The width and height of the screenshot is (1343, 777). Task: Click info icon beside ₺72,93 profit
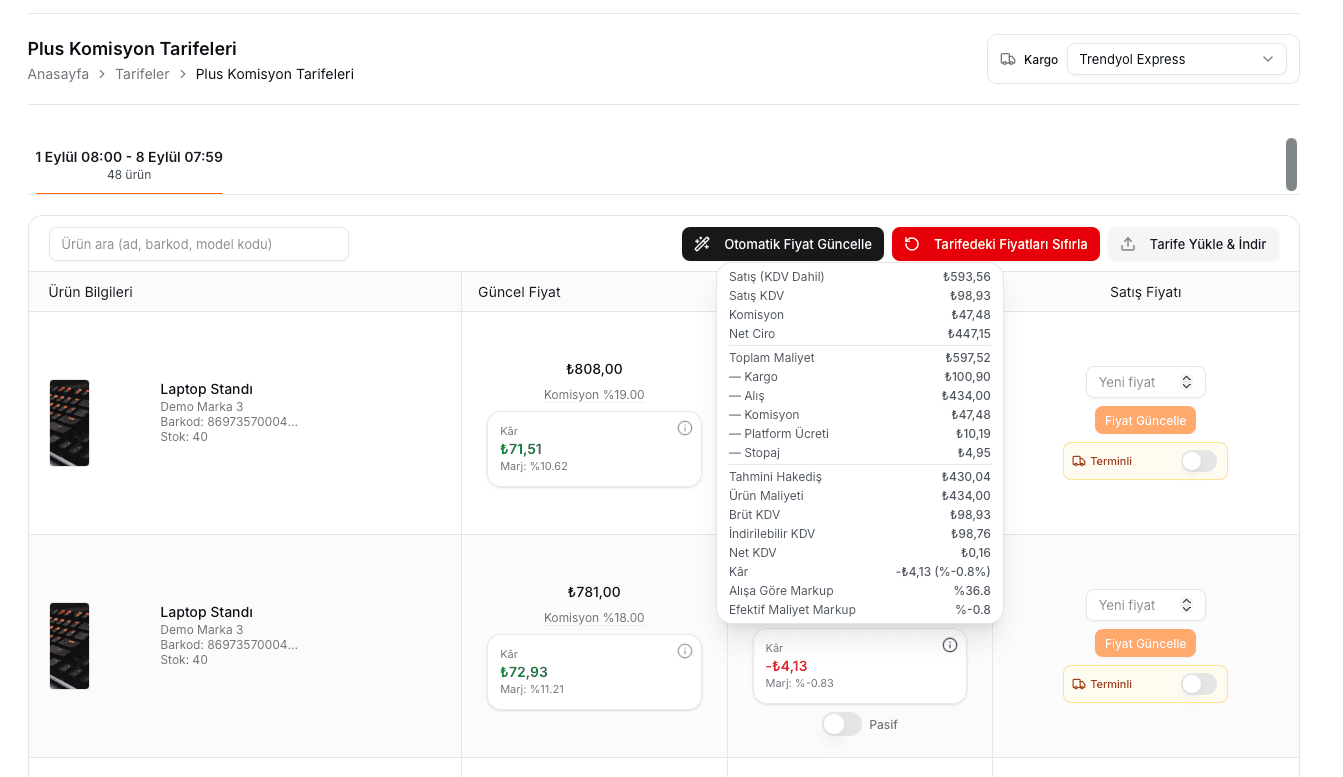[685, 651]
